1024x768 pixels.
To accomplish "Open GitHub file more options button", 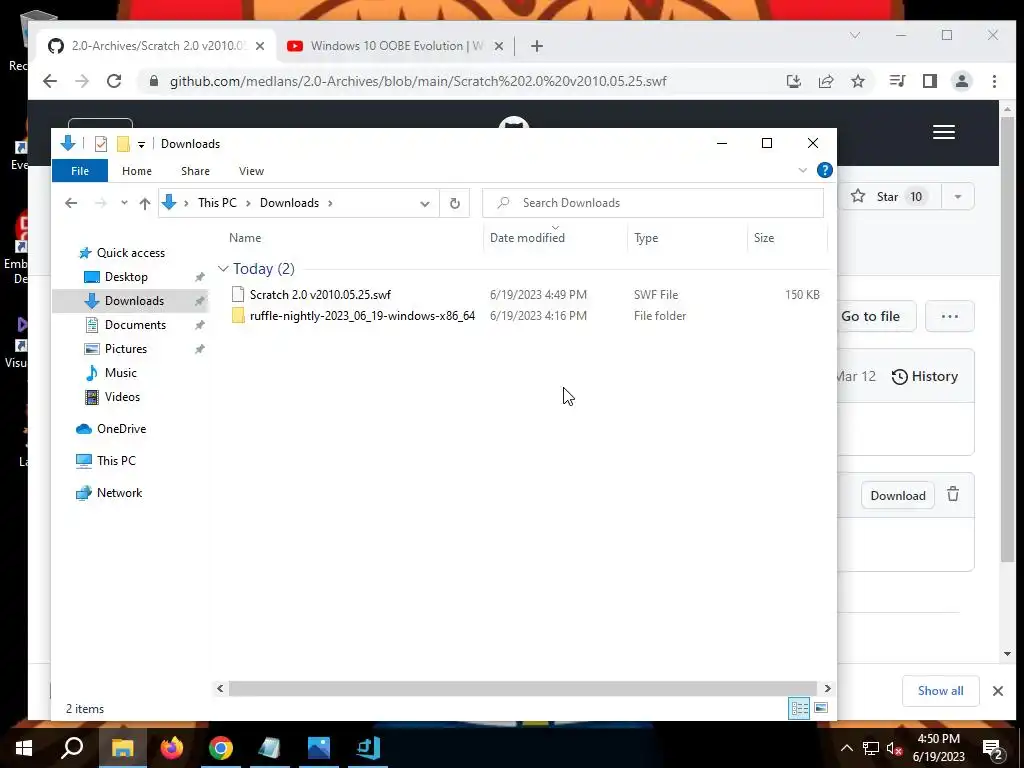I will pyautogui.click(x=950, y=317).
